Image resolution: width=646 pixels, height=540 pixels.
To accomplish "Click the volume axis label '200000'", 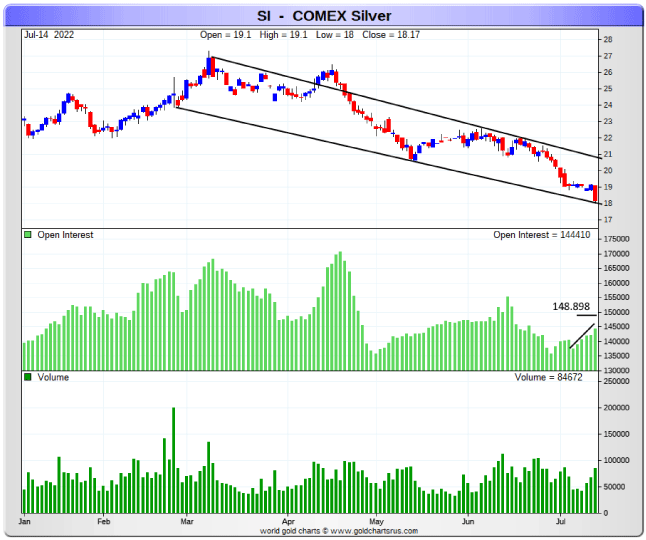I will [616, 408].
